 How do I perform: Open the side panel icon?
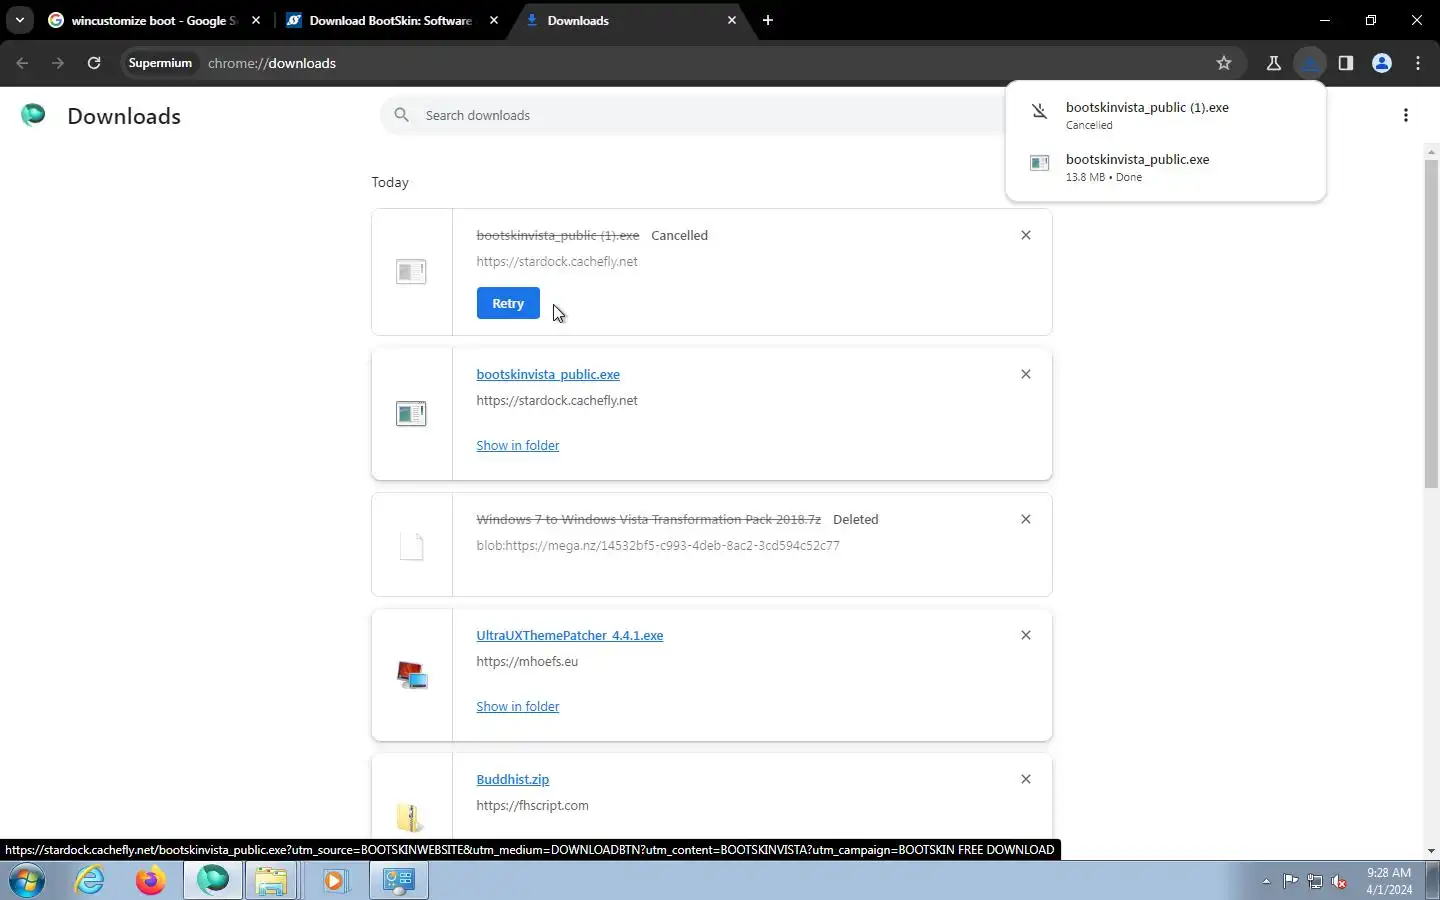pos(1346,63)
